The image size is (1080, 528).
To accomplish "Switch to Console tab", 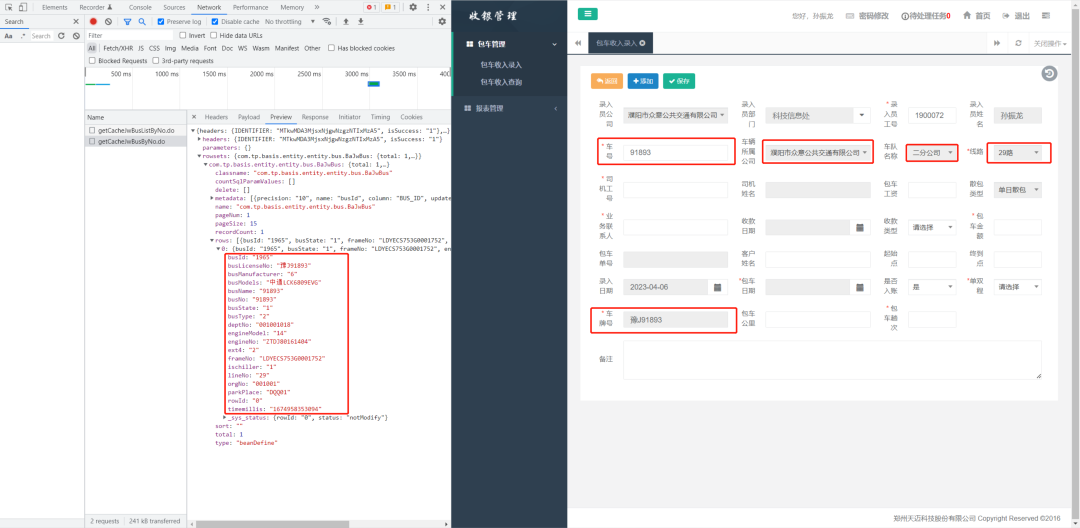I will (x=140, y=7).
